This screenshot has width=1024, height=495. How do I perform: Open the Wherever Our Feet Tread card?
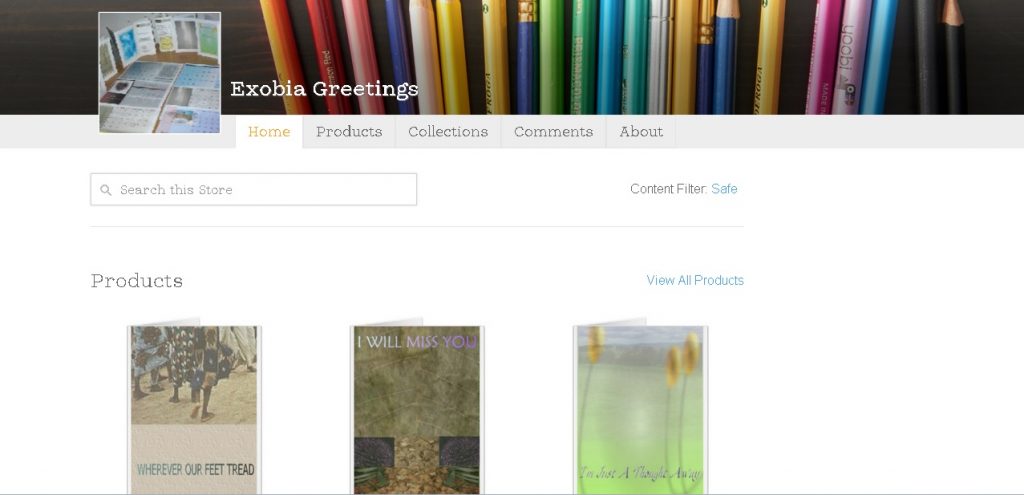194,409
